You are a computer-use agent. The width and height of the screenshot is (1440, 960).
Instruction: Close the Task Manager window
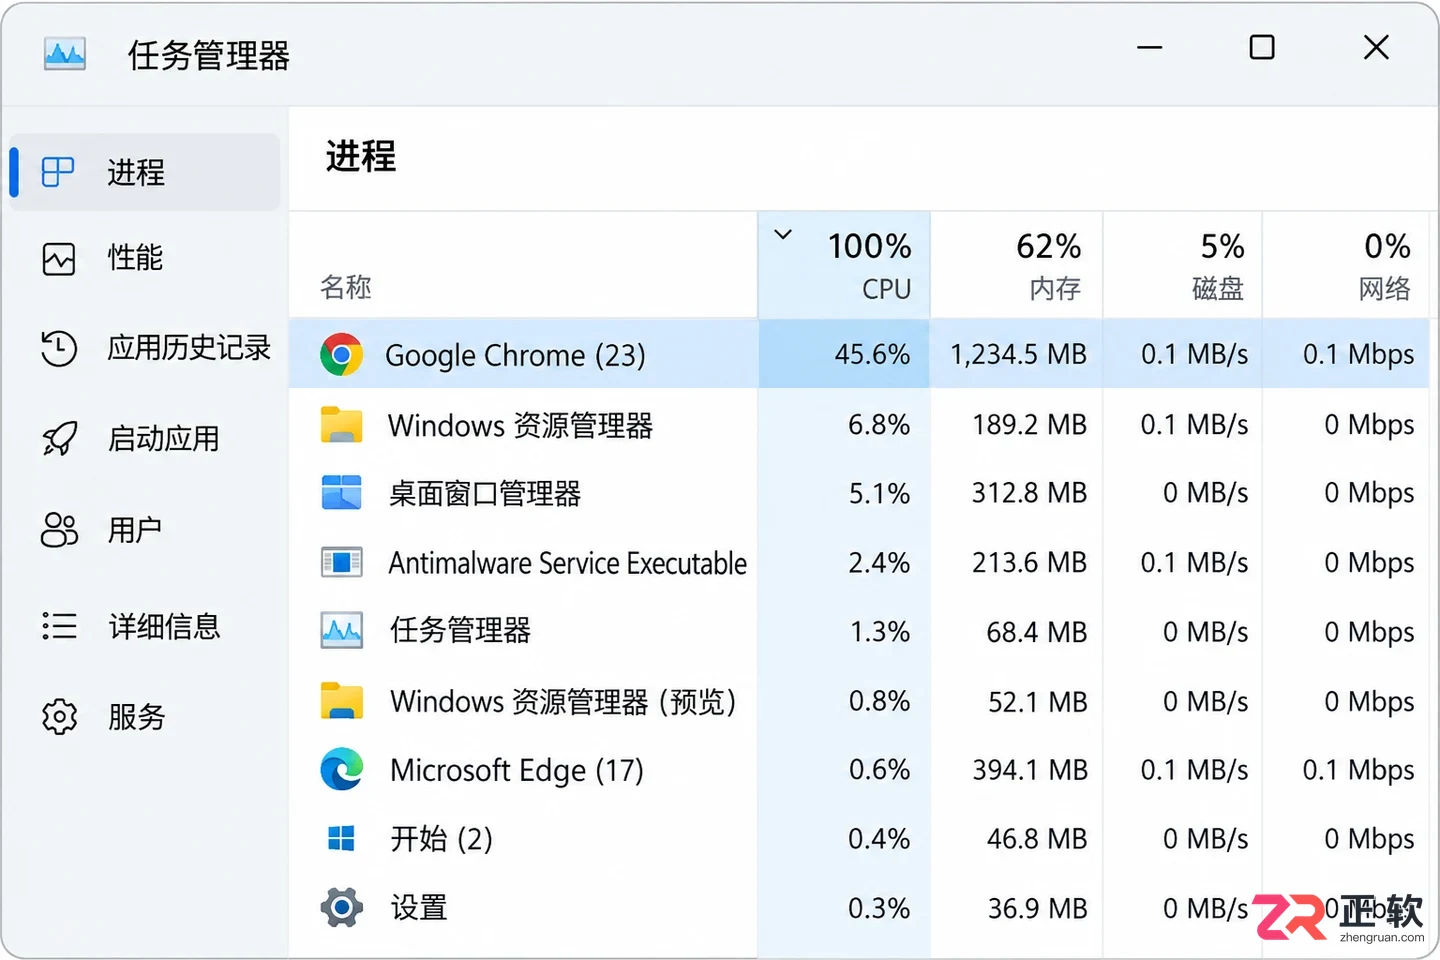point(1376,47)
